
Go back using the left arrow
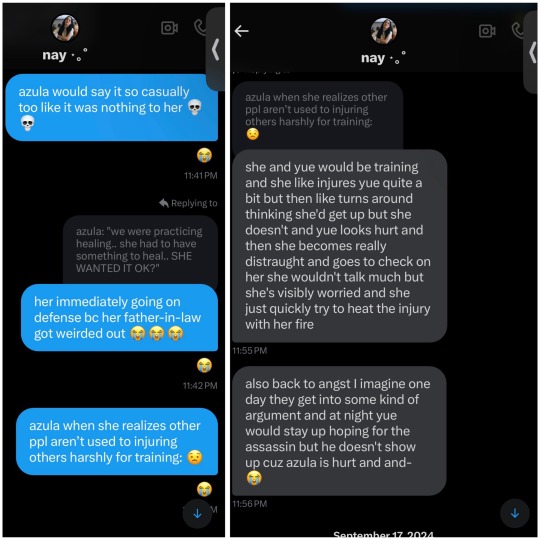pyautogui.click(x=241, y=31)
